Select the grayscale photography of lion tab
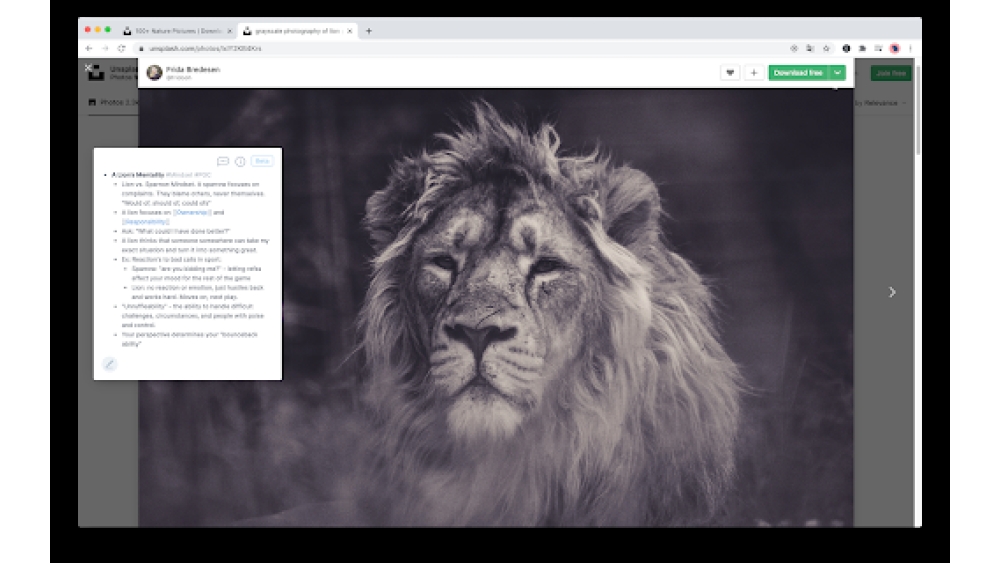Viewport: 1000px width, 563px height. (298, 31)
